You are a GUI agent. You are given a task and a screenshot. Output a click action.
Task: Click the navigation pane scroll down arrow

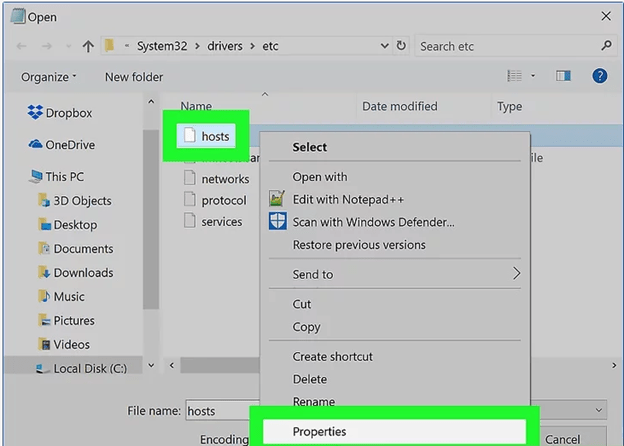151,365
